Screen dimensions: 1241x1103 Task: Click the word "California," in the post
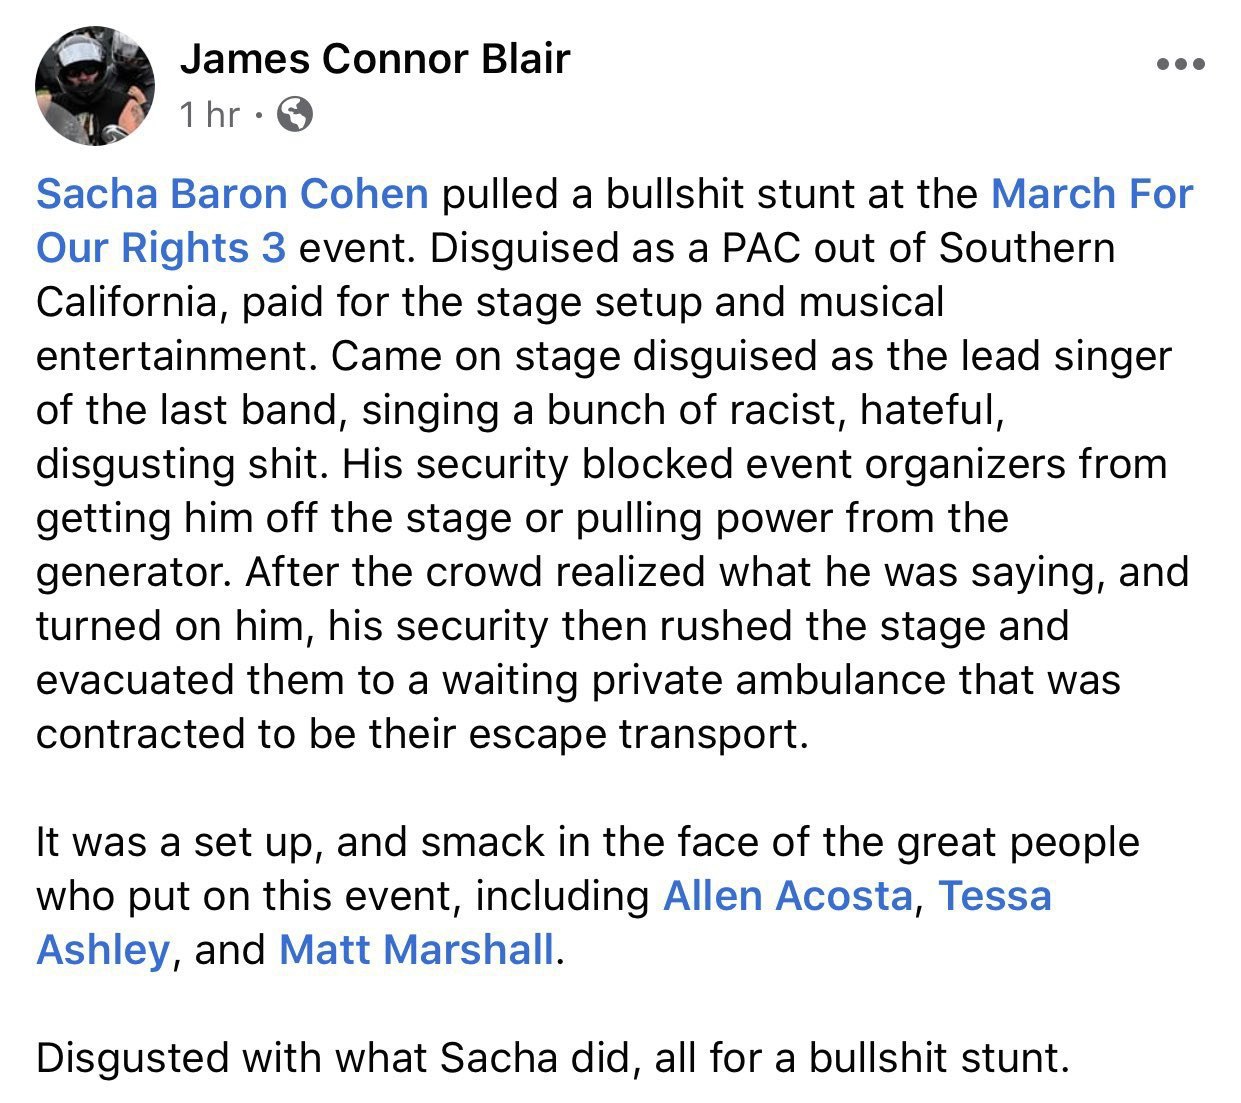132,302
